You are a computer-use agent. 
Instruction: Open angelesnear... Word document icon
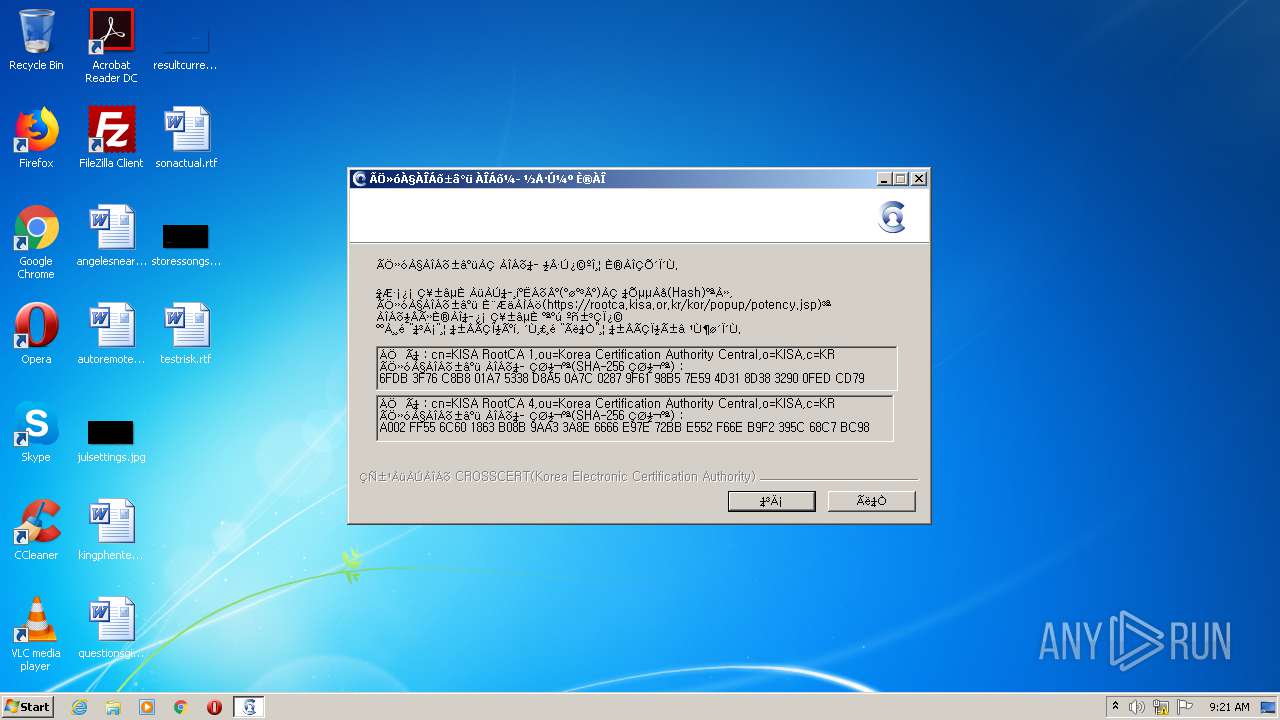click(111, 236)
